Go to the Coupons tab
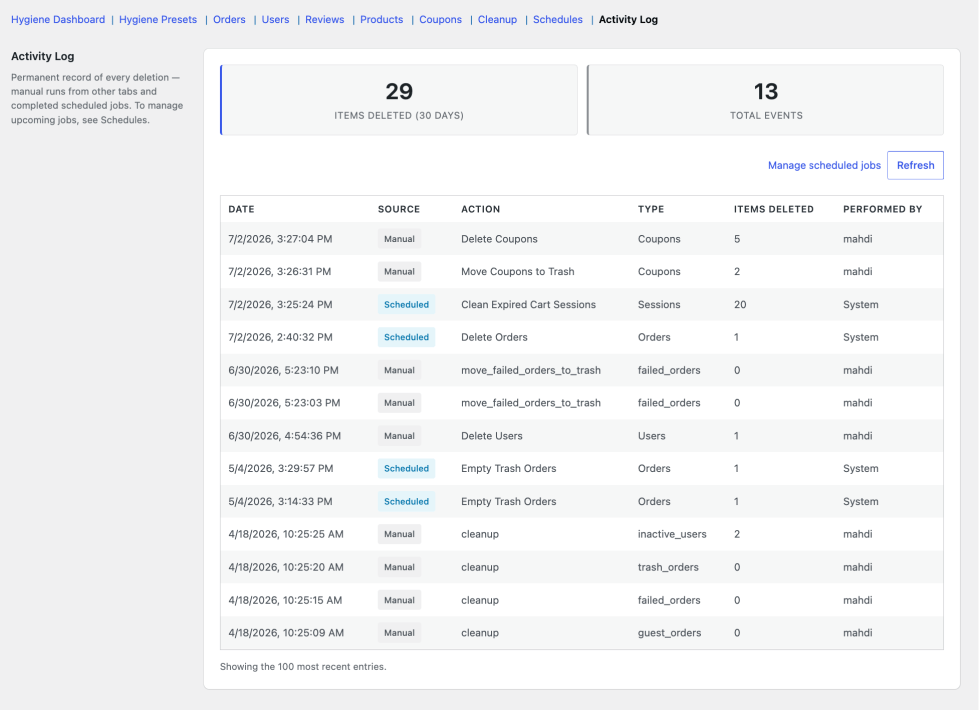Viewport: 979px width, 710px height. [x=440, y=19]
